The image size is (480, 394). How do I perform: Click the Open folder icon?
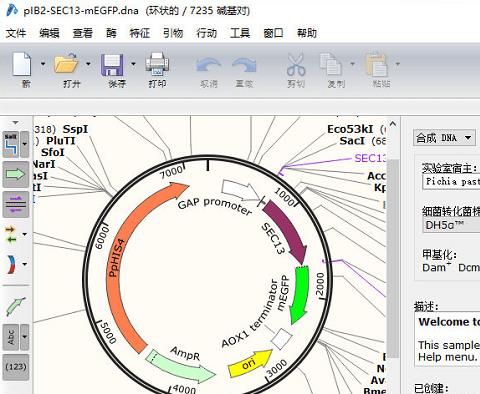click(x=66, y=63)
